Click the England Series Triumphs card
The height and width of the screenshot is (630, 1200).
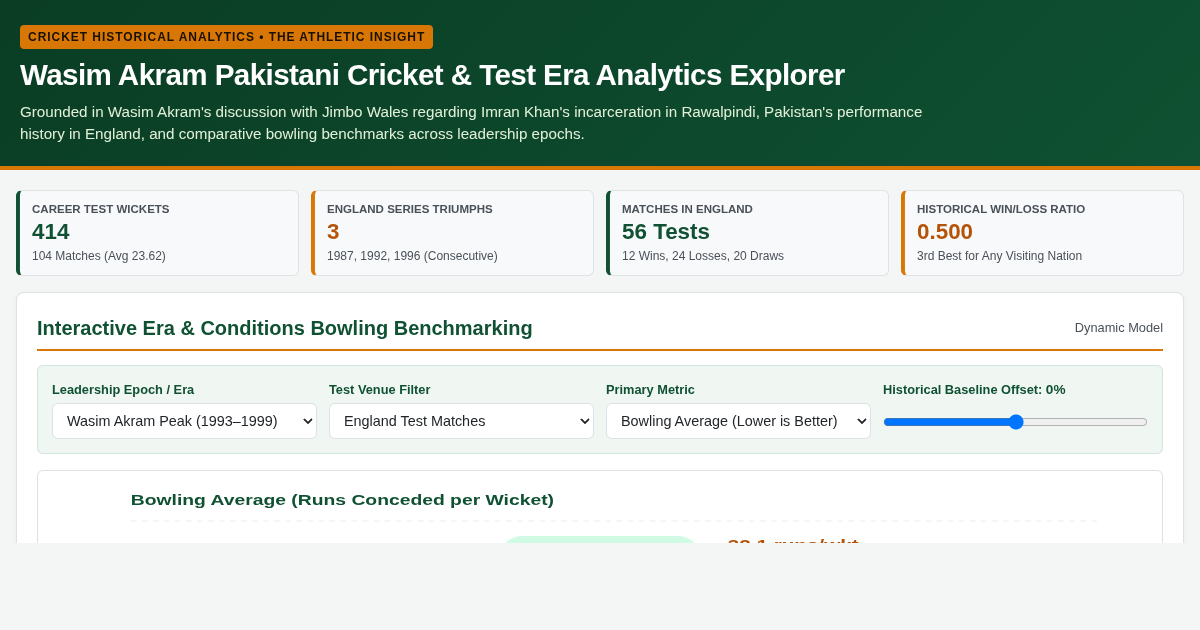tap(452, 233)
